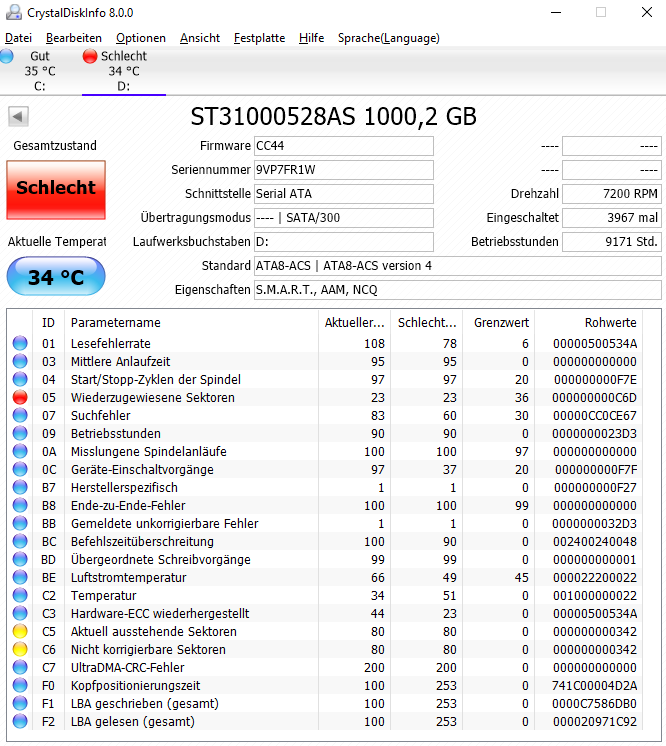Click the blue status icon for Suchfehler
Viewport: 666px width, 746px height.
click(x=20, y=415)
